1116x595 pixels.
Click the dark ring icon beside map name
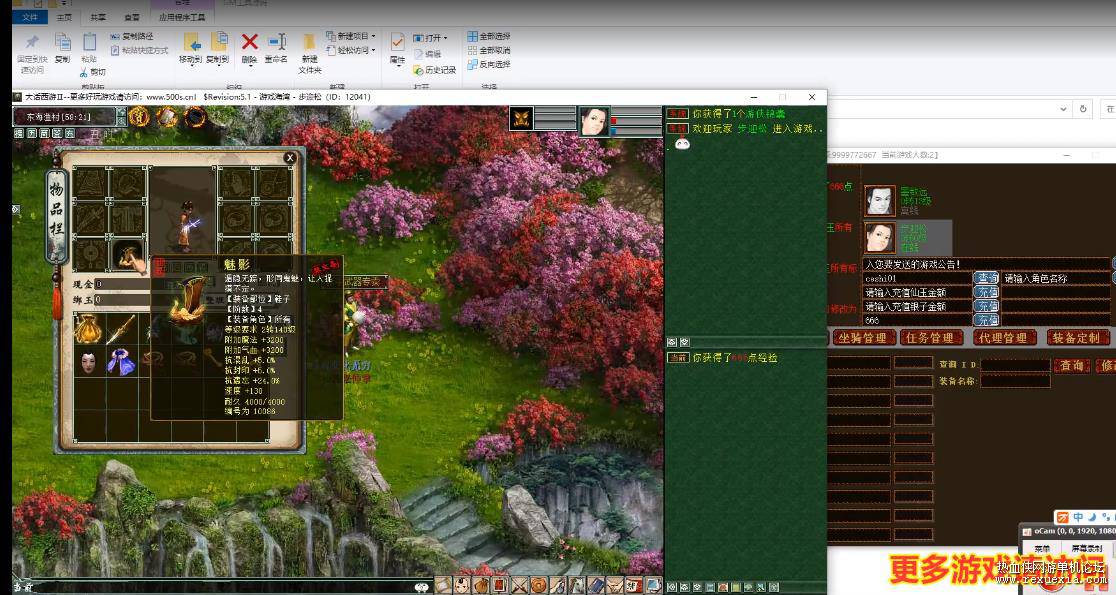(x=195, y=116)
